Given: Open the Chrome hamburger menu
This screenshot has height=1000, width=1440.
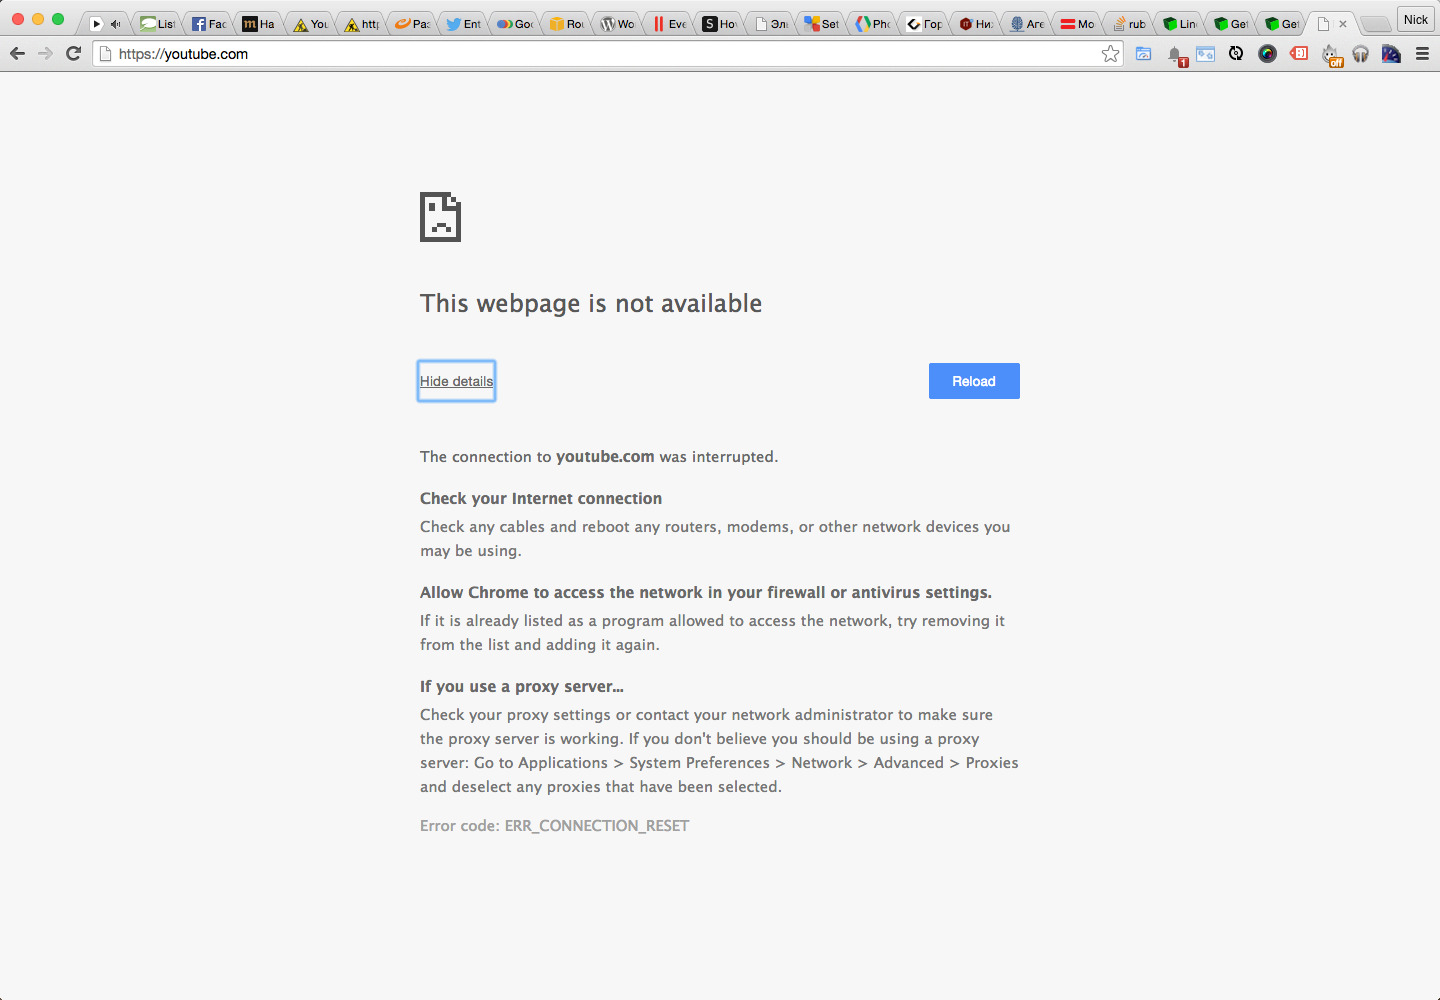Looking at the screenshot, I should point(1422,54).
